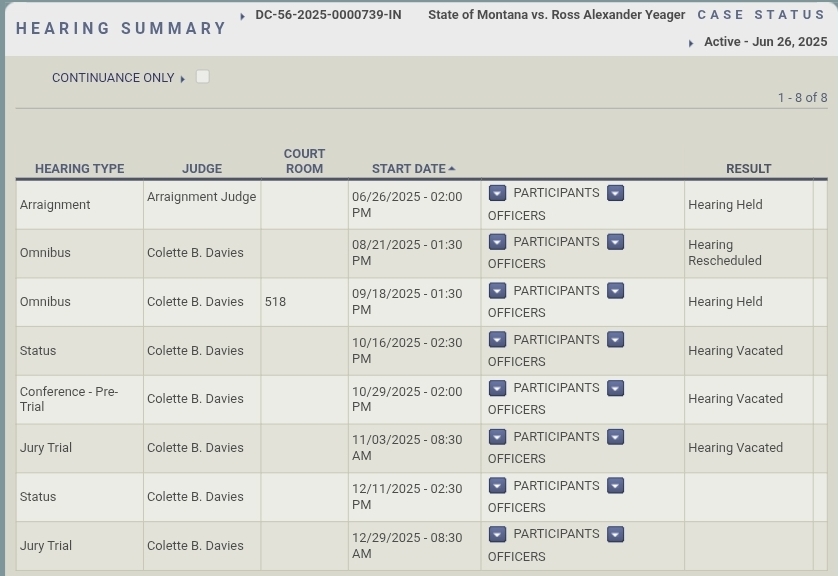Enable the Continuance Only checkbox
Image resolution: width=838 pixels, height=576 pixels.
click(203, 77)
